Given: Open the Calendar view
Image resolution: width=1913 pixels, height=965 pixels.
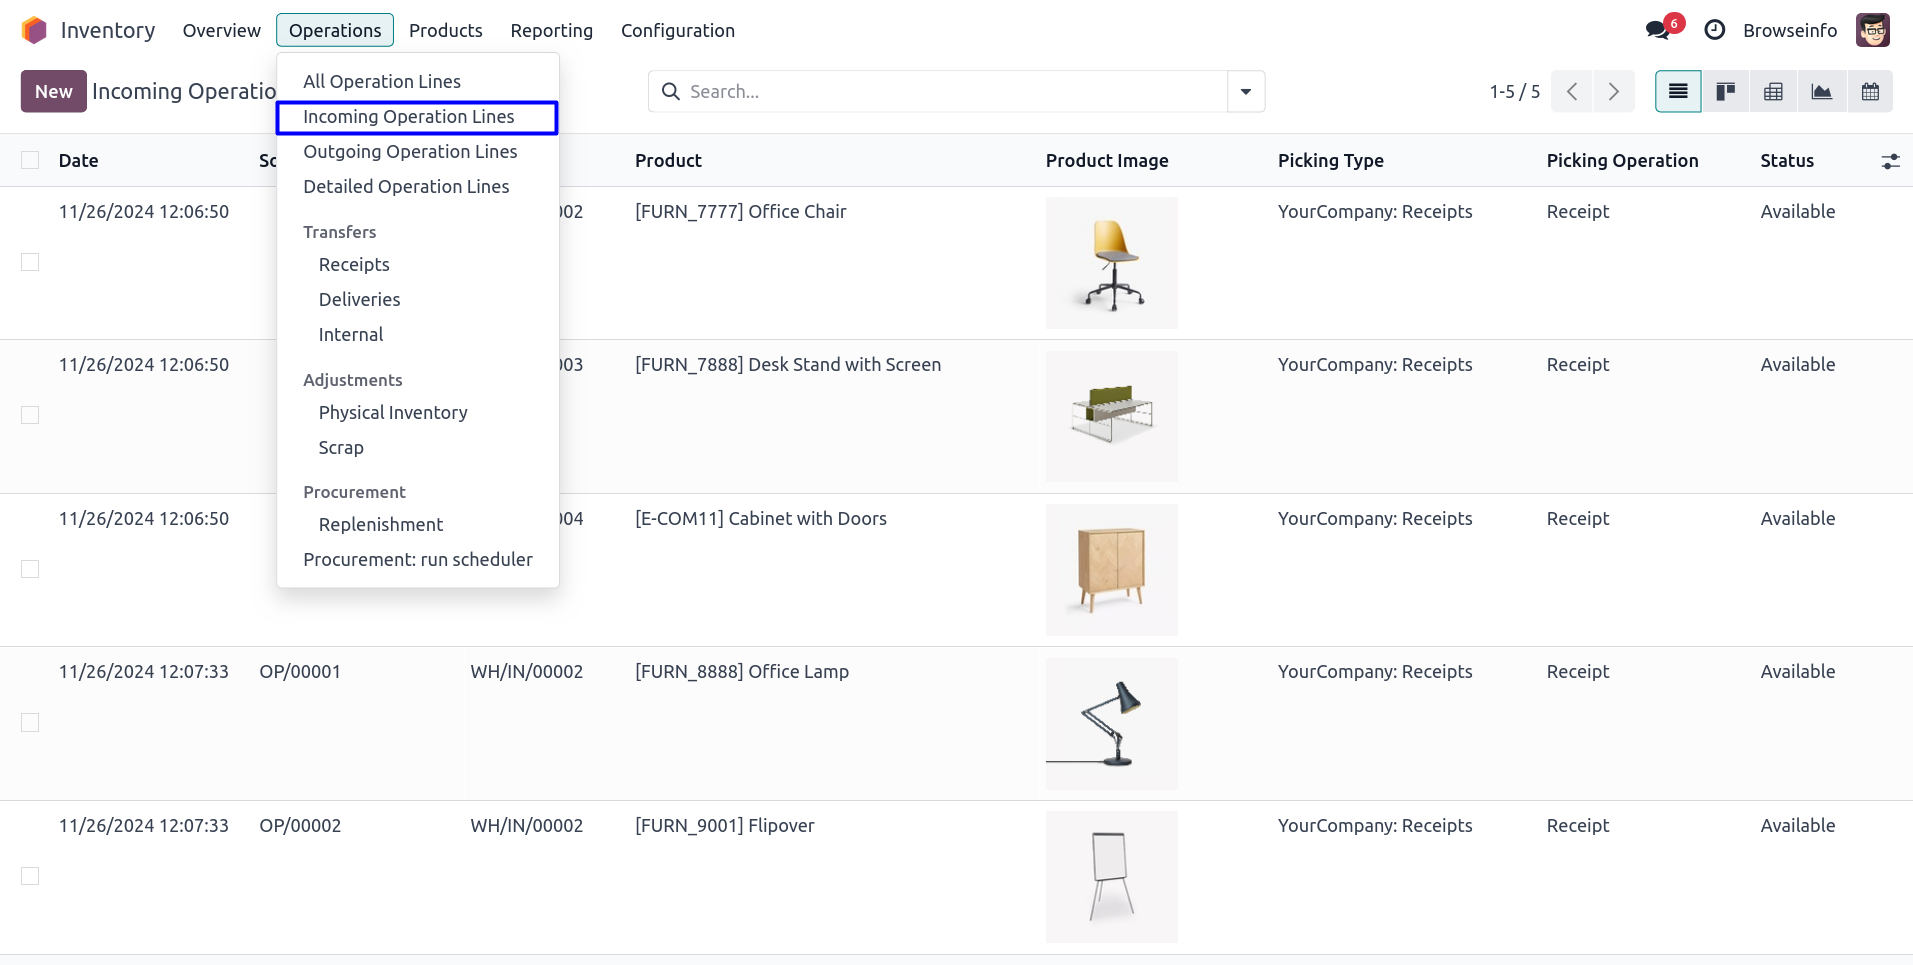Looking at the screenshot, I should coord(1869,92).
